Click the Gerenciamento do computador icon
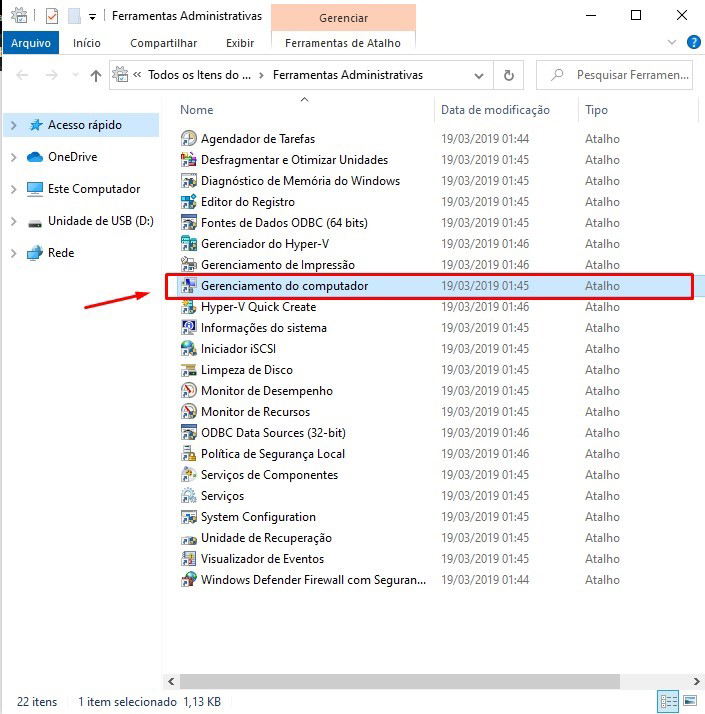 tap(189, 286)
